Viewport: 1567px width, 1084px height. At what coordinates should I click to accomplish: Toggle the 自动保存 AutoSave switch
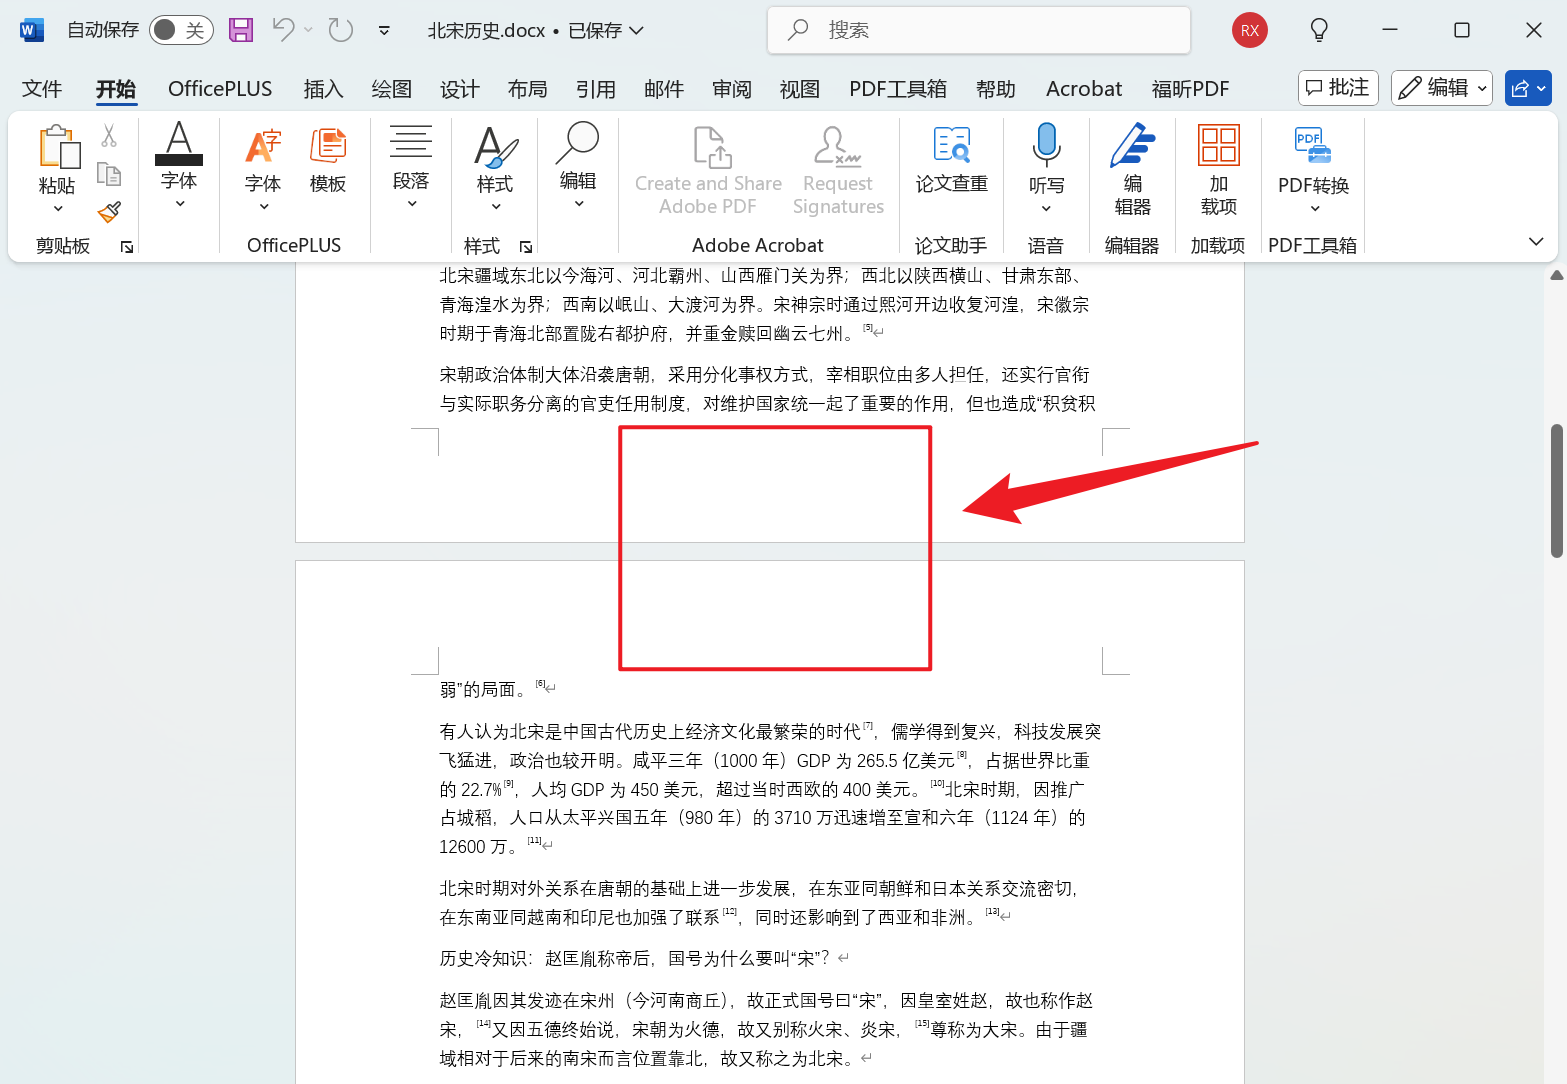pos(180,30)
